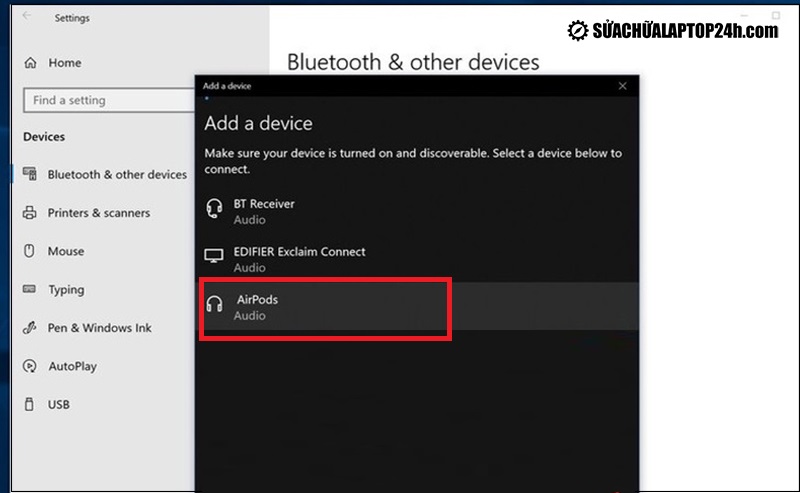Screen dimensions: 800x493
Task: Go to Home in Settings sidebar
Action: click(64, 63)
